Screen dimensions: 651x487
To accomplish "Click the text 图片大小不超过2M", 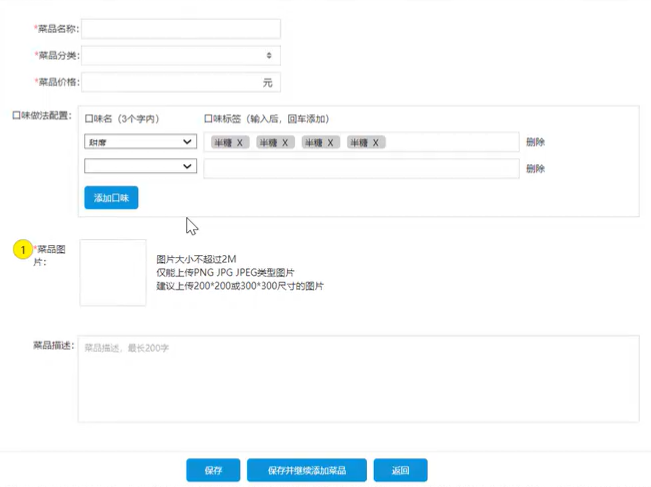I will coord(196,259).
